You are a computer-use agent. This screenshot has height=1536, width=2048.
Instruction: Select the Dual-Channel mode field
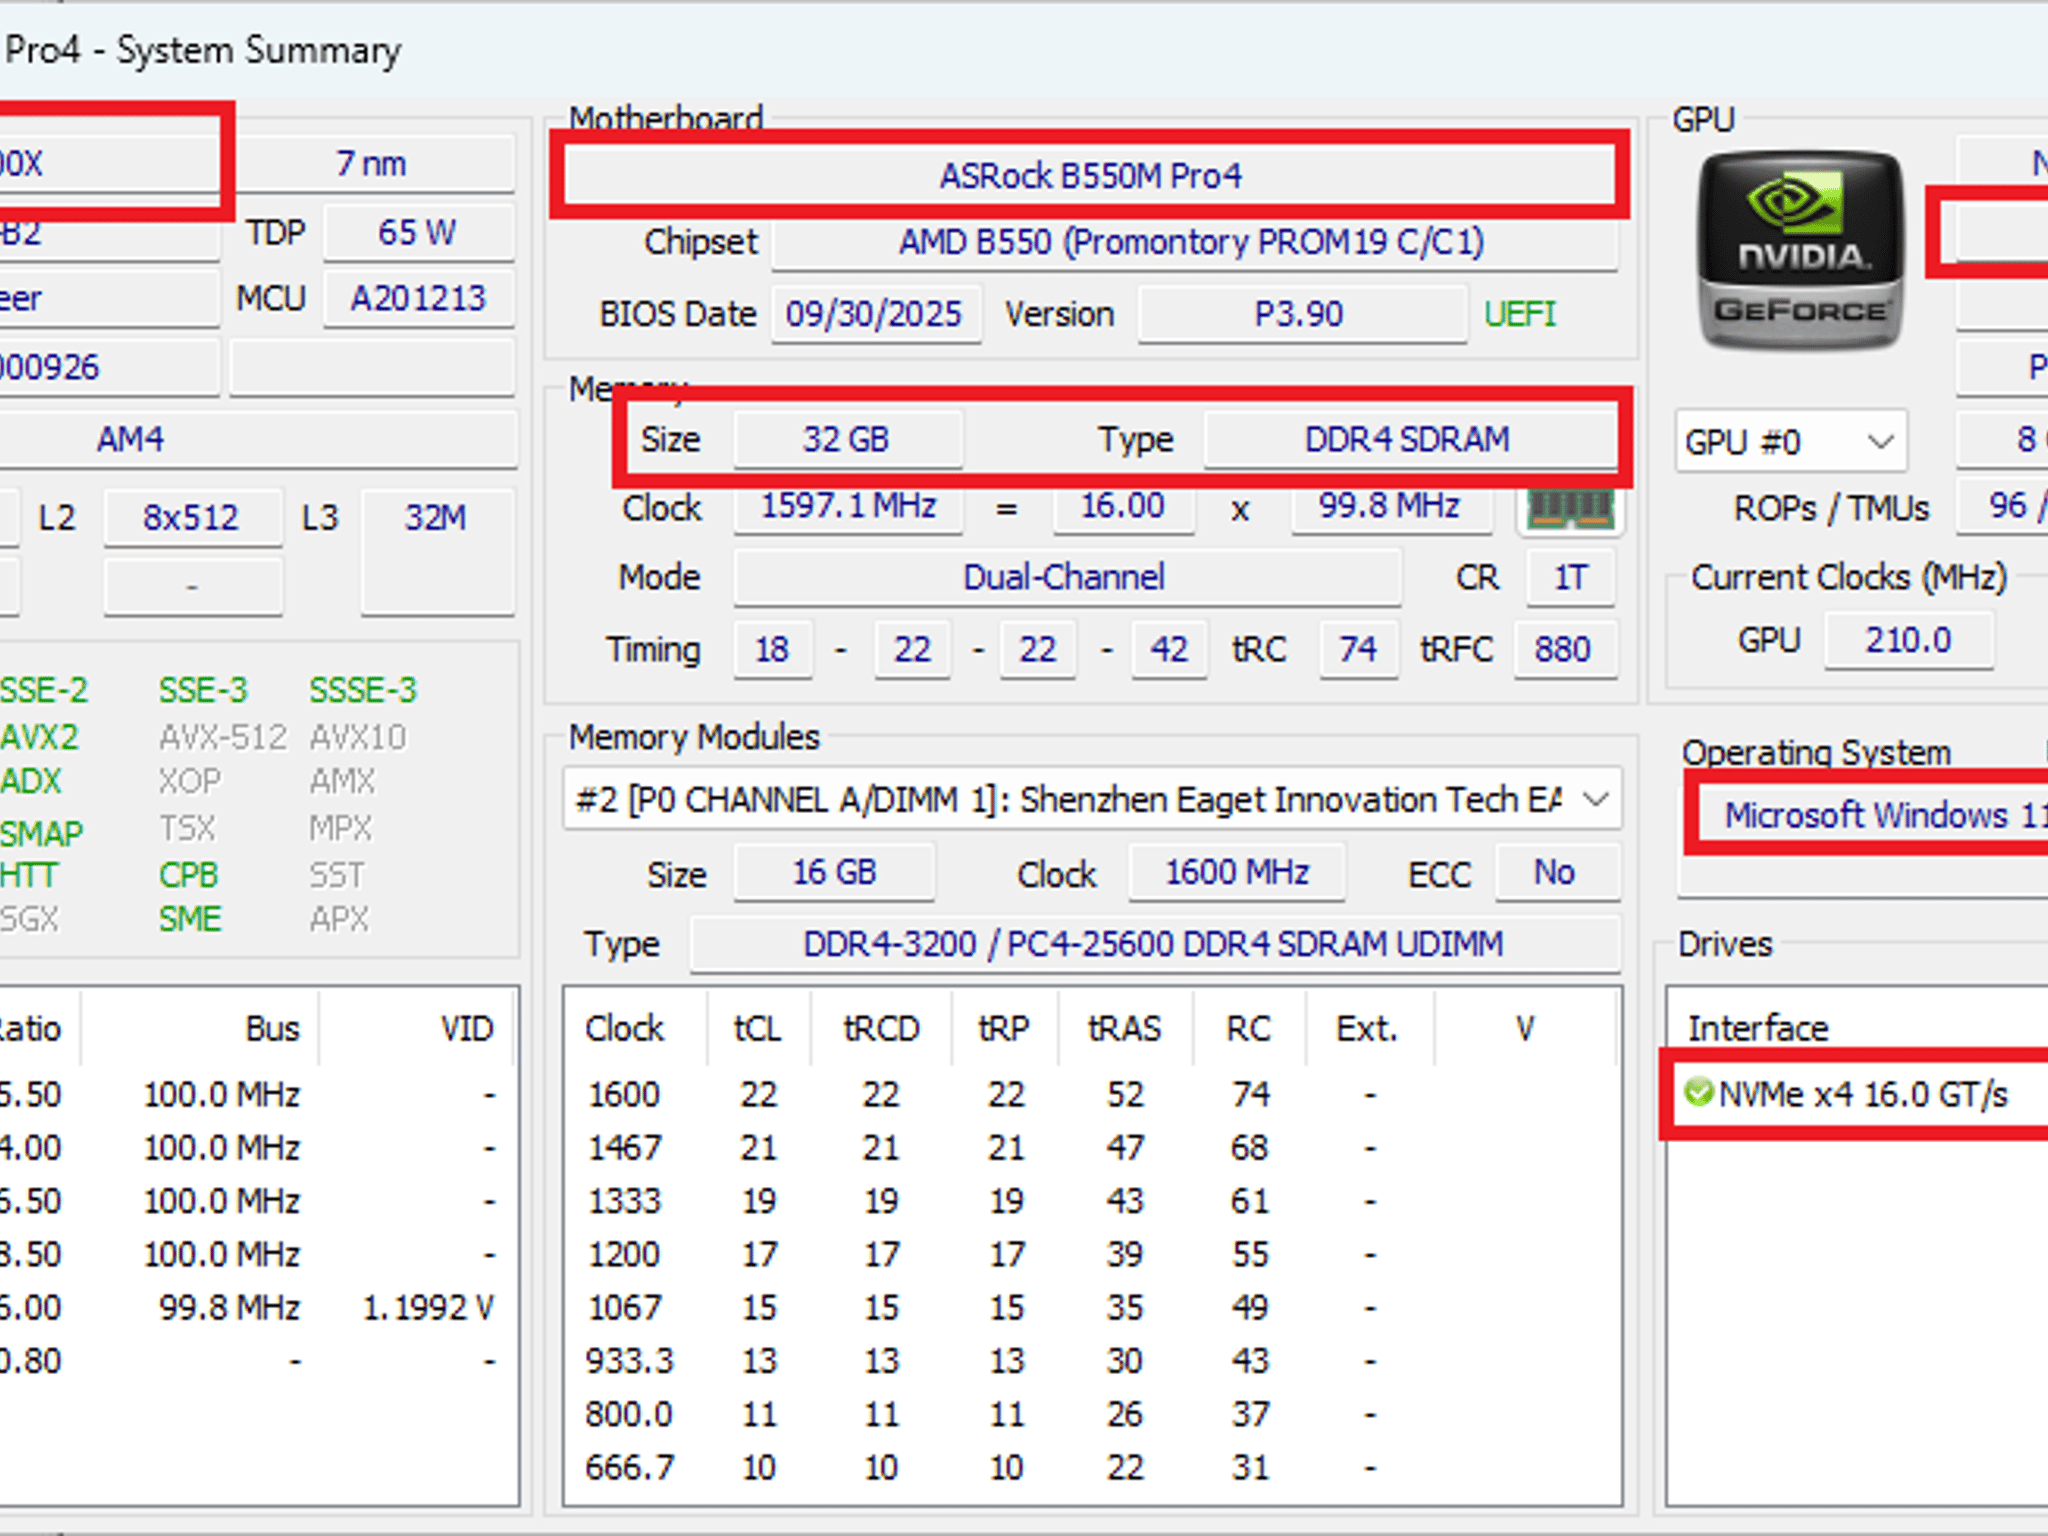(1066, 577)
